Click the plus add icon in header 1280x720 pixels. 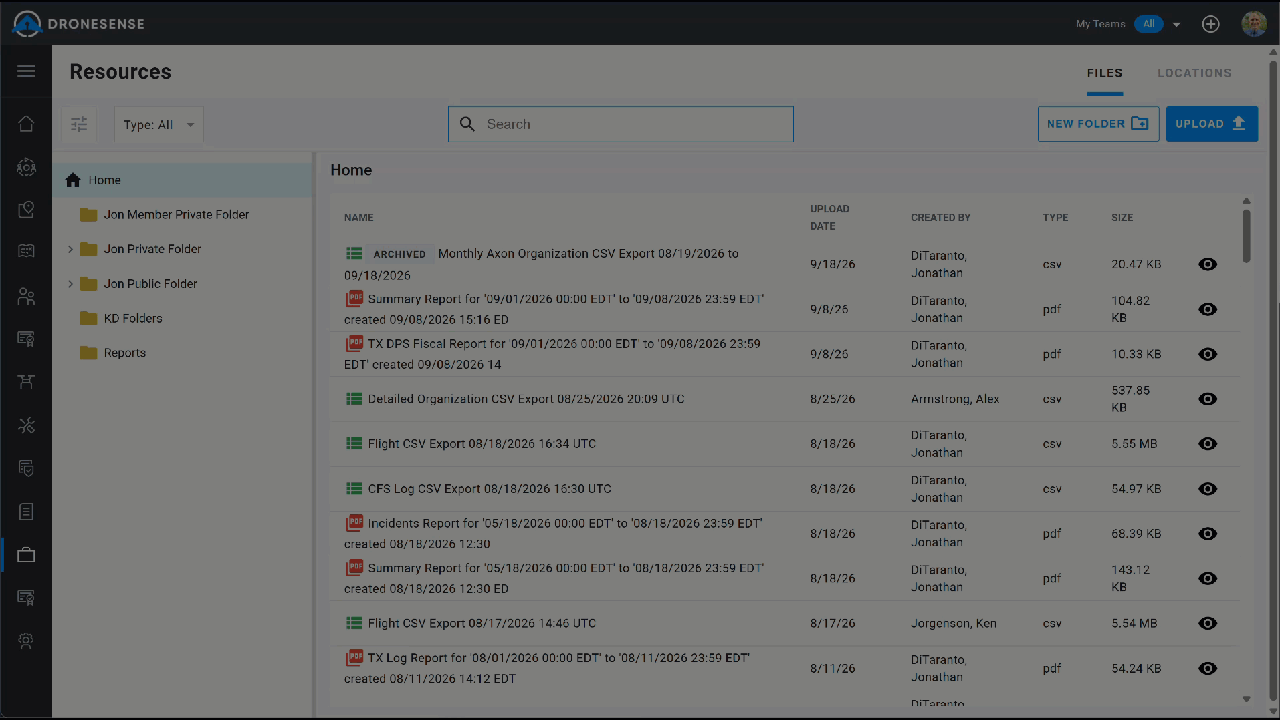(x=1211, y=24)
